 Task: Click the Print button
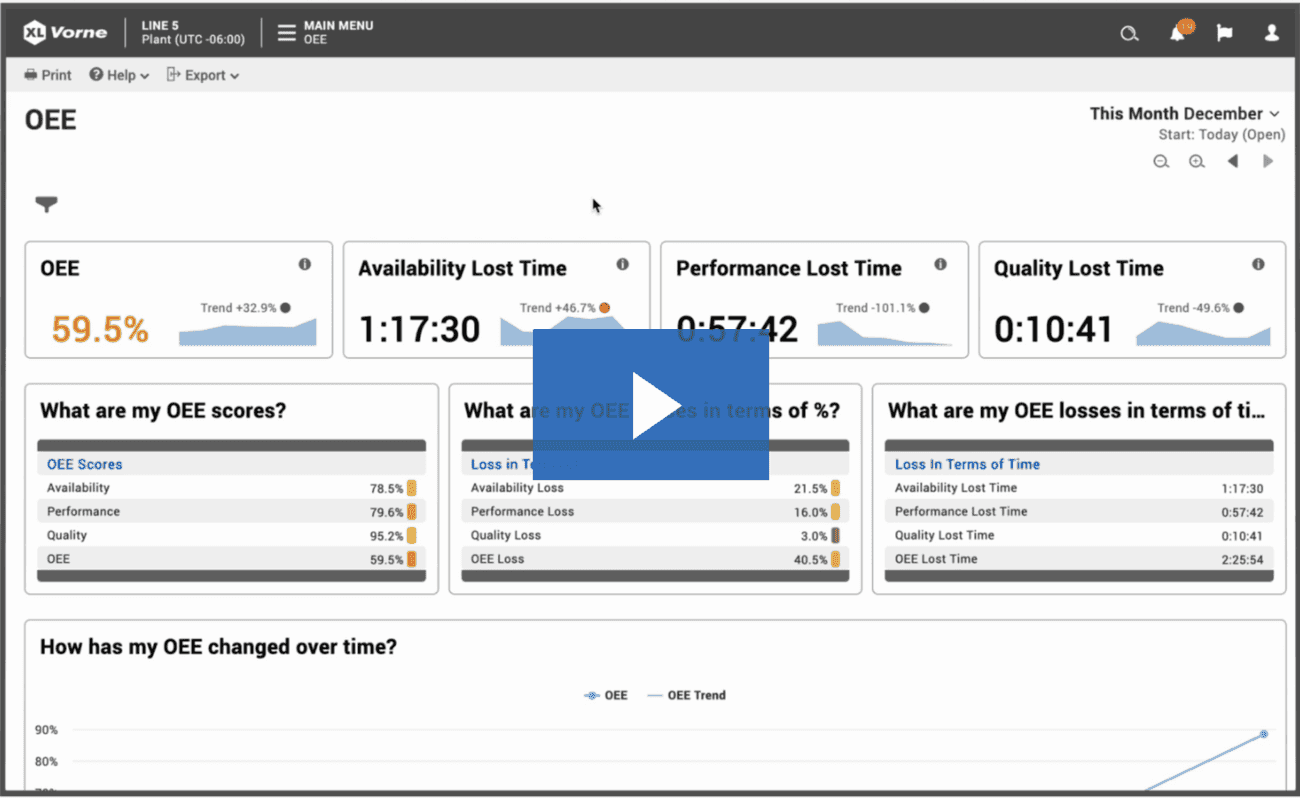[48, 75]
